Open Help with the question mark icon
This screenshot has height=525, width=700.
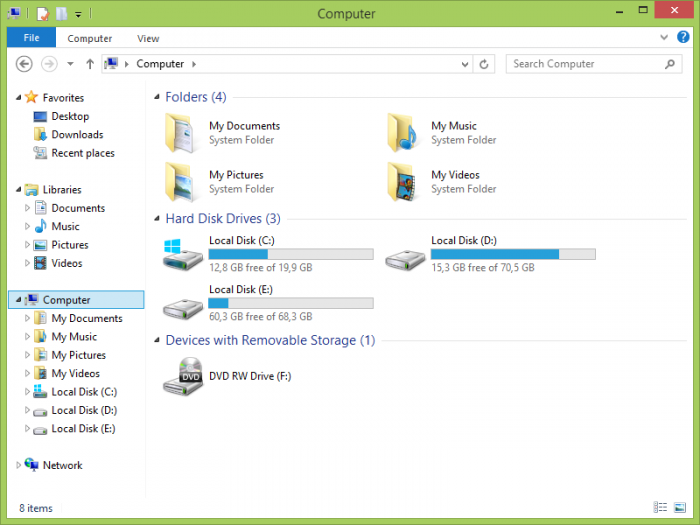pos(683,37)
